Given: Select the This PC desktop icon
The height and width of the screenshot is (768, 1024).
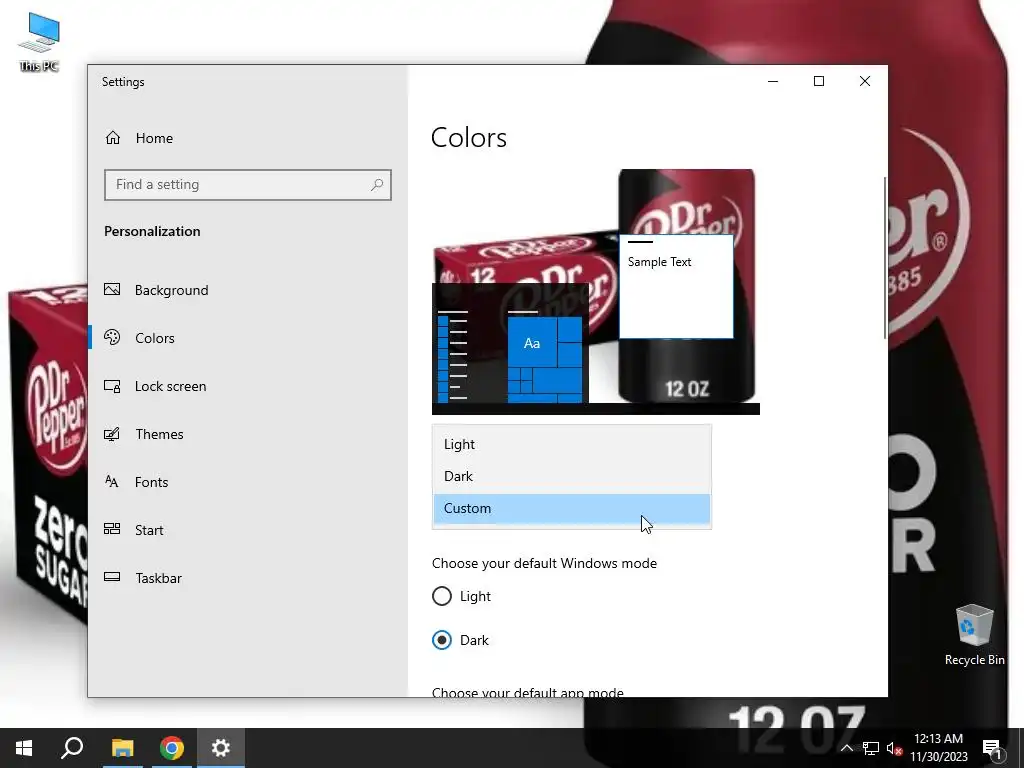Looking at the screenshot, I should 39,42.
